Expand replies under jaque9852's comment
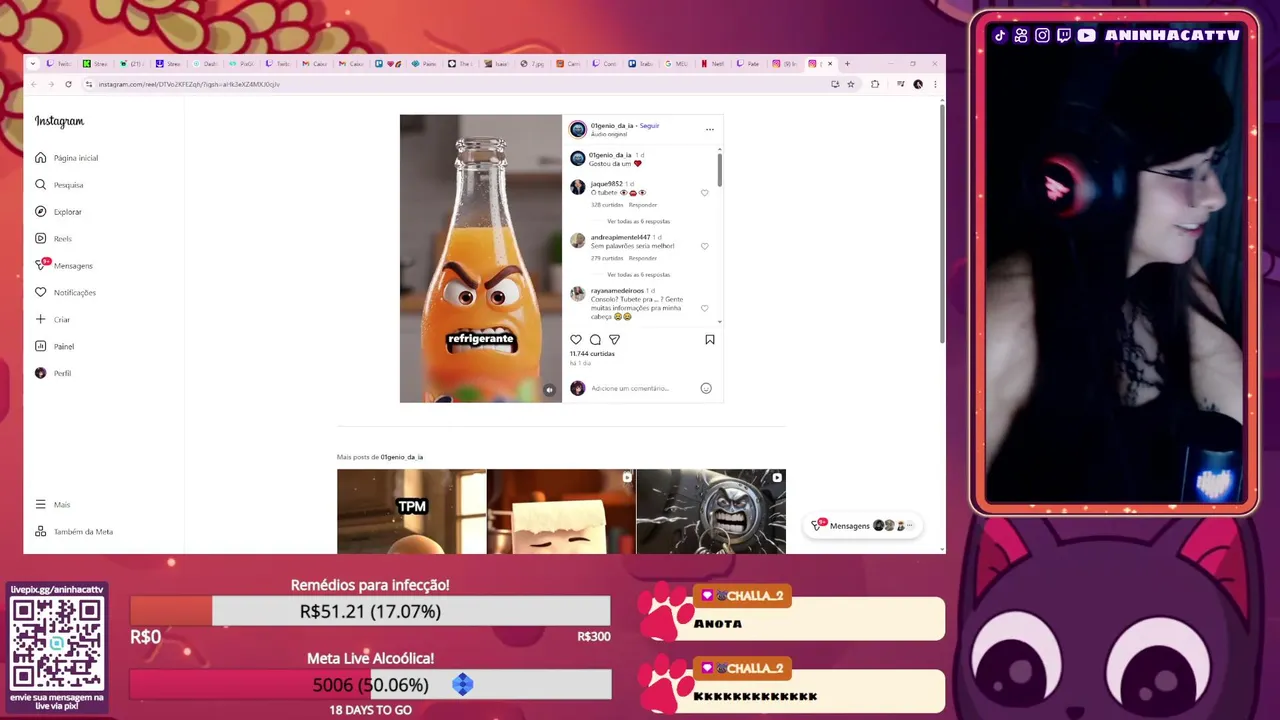Image resolution: width=1280 pixels, height=720 pixels. click(638, 221)
